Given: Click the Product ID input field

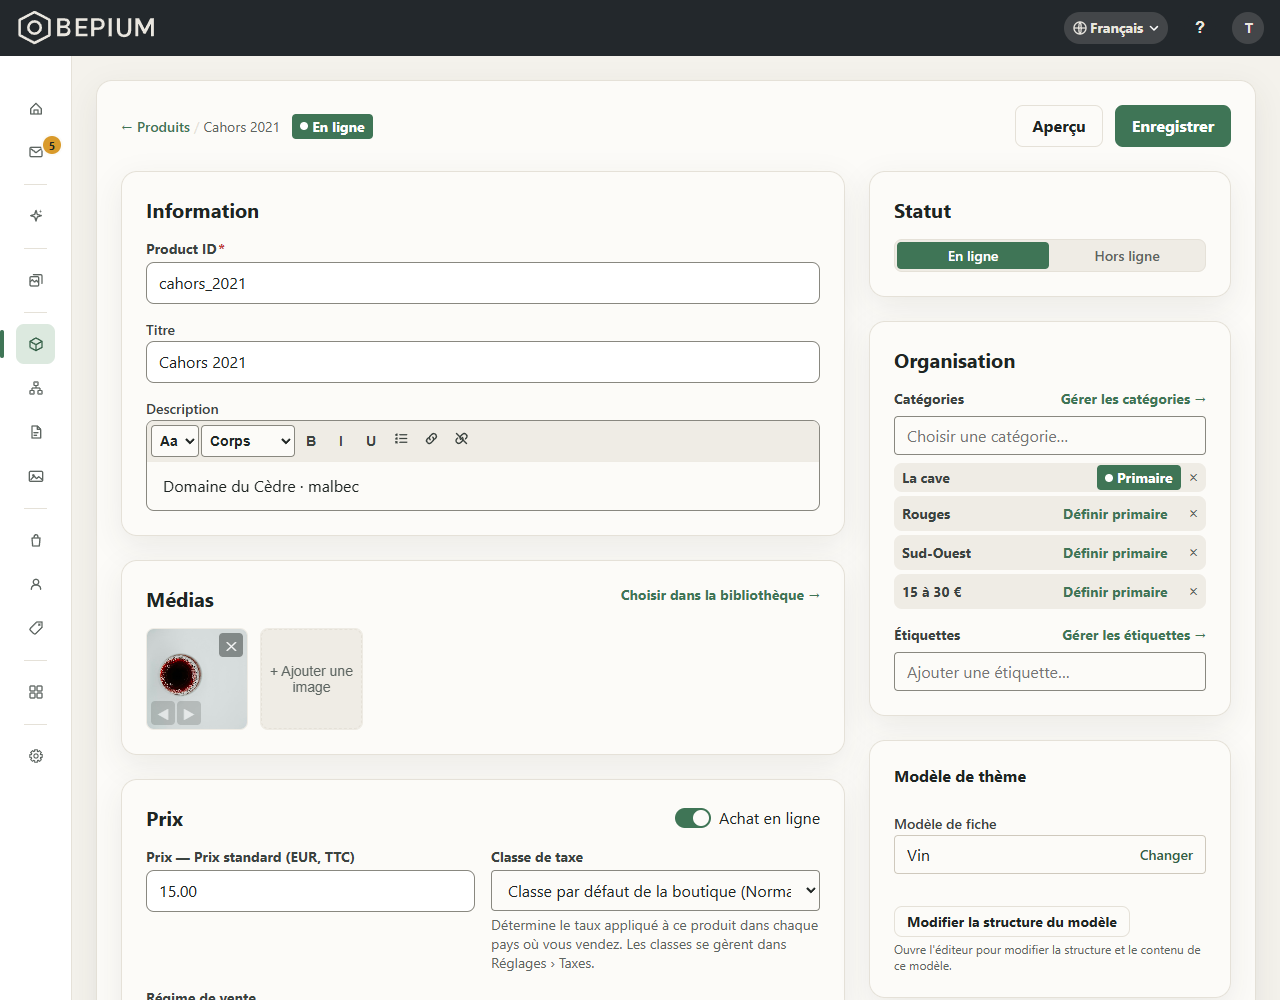Looking at the screenshot, I should point(483,283).
